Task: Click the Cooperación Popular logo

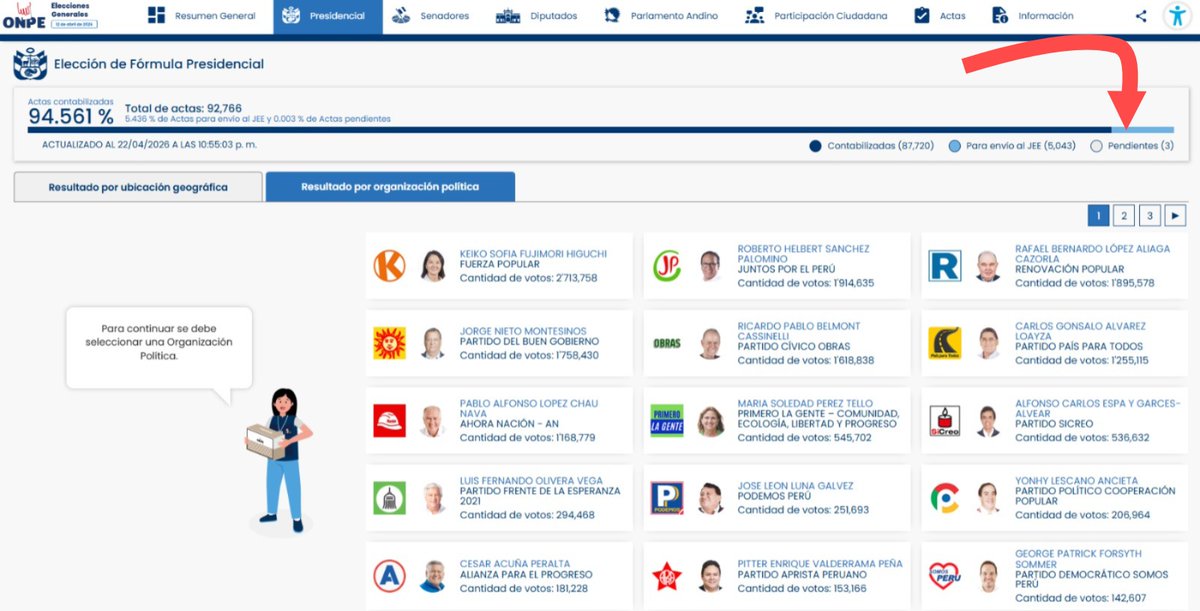Action: point(945,498)
